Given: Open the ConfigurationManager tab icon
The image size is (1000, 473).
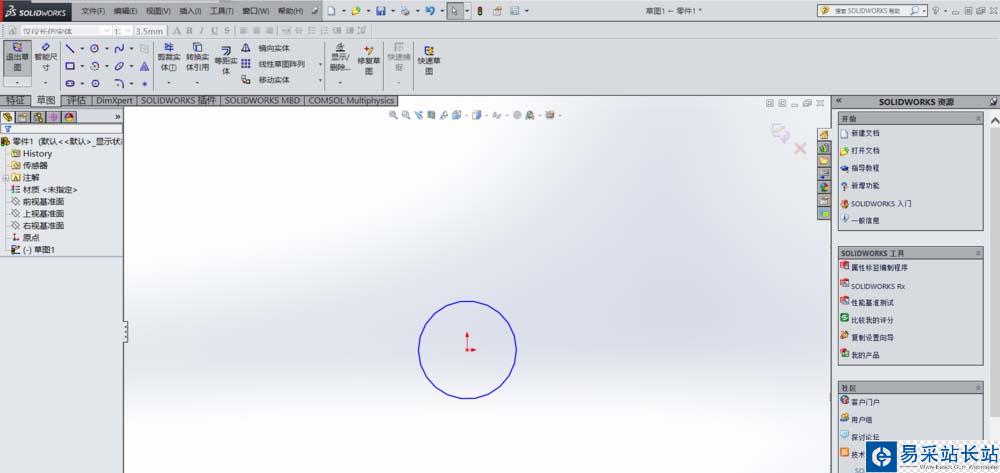Looking at the screenshot, I should click(38, 117).
